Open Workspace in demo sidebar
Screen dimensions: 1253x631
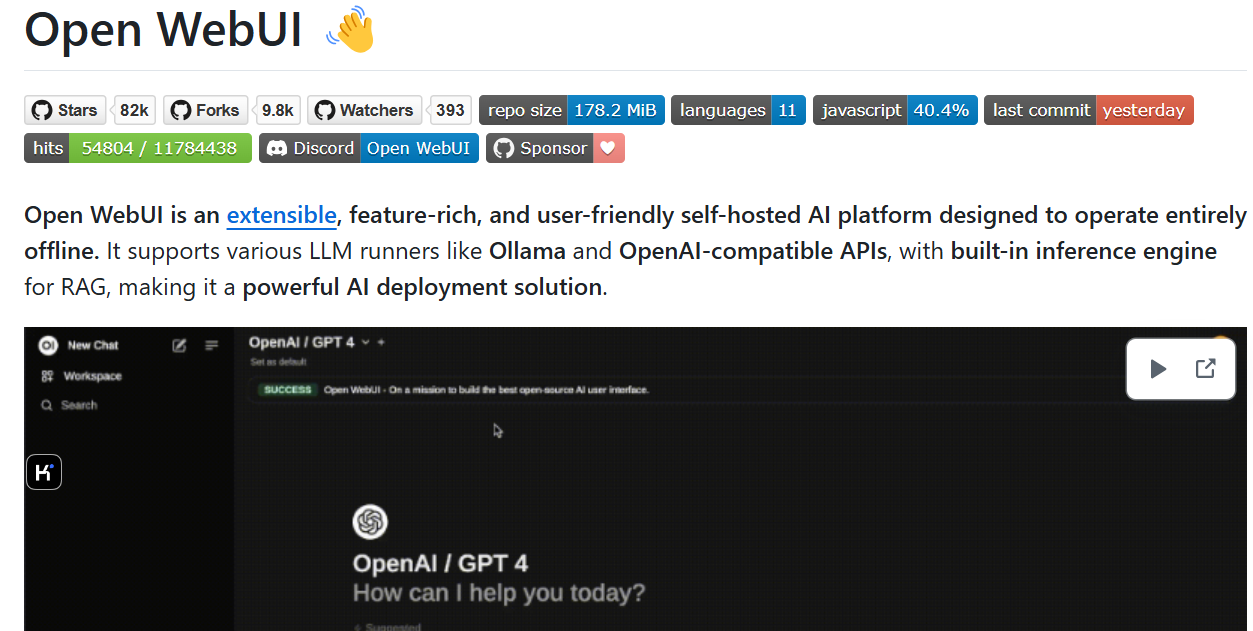[x=80, y=376]
